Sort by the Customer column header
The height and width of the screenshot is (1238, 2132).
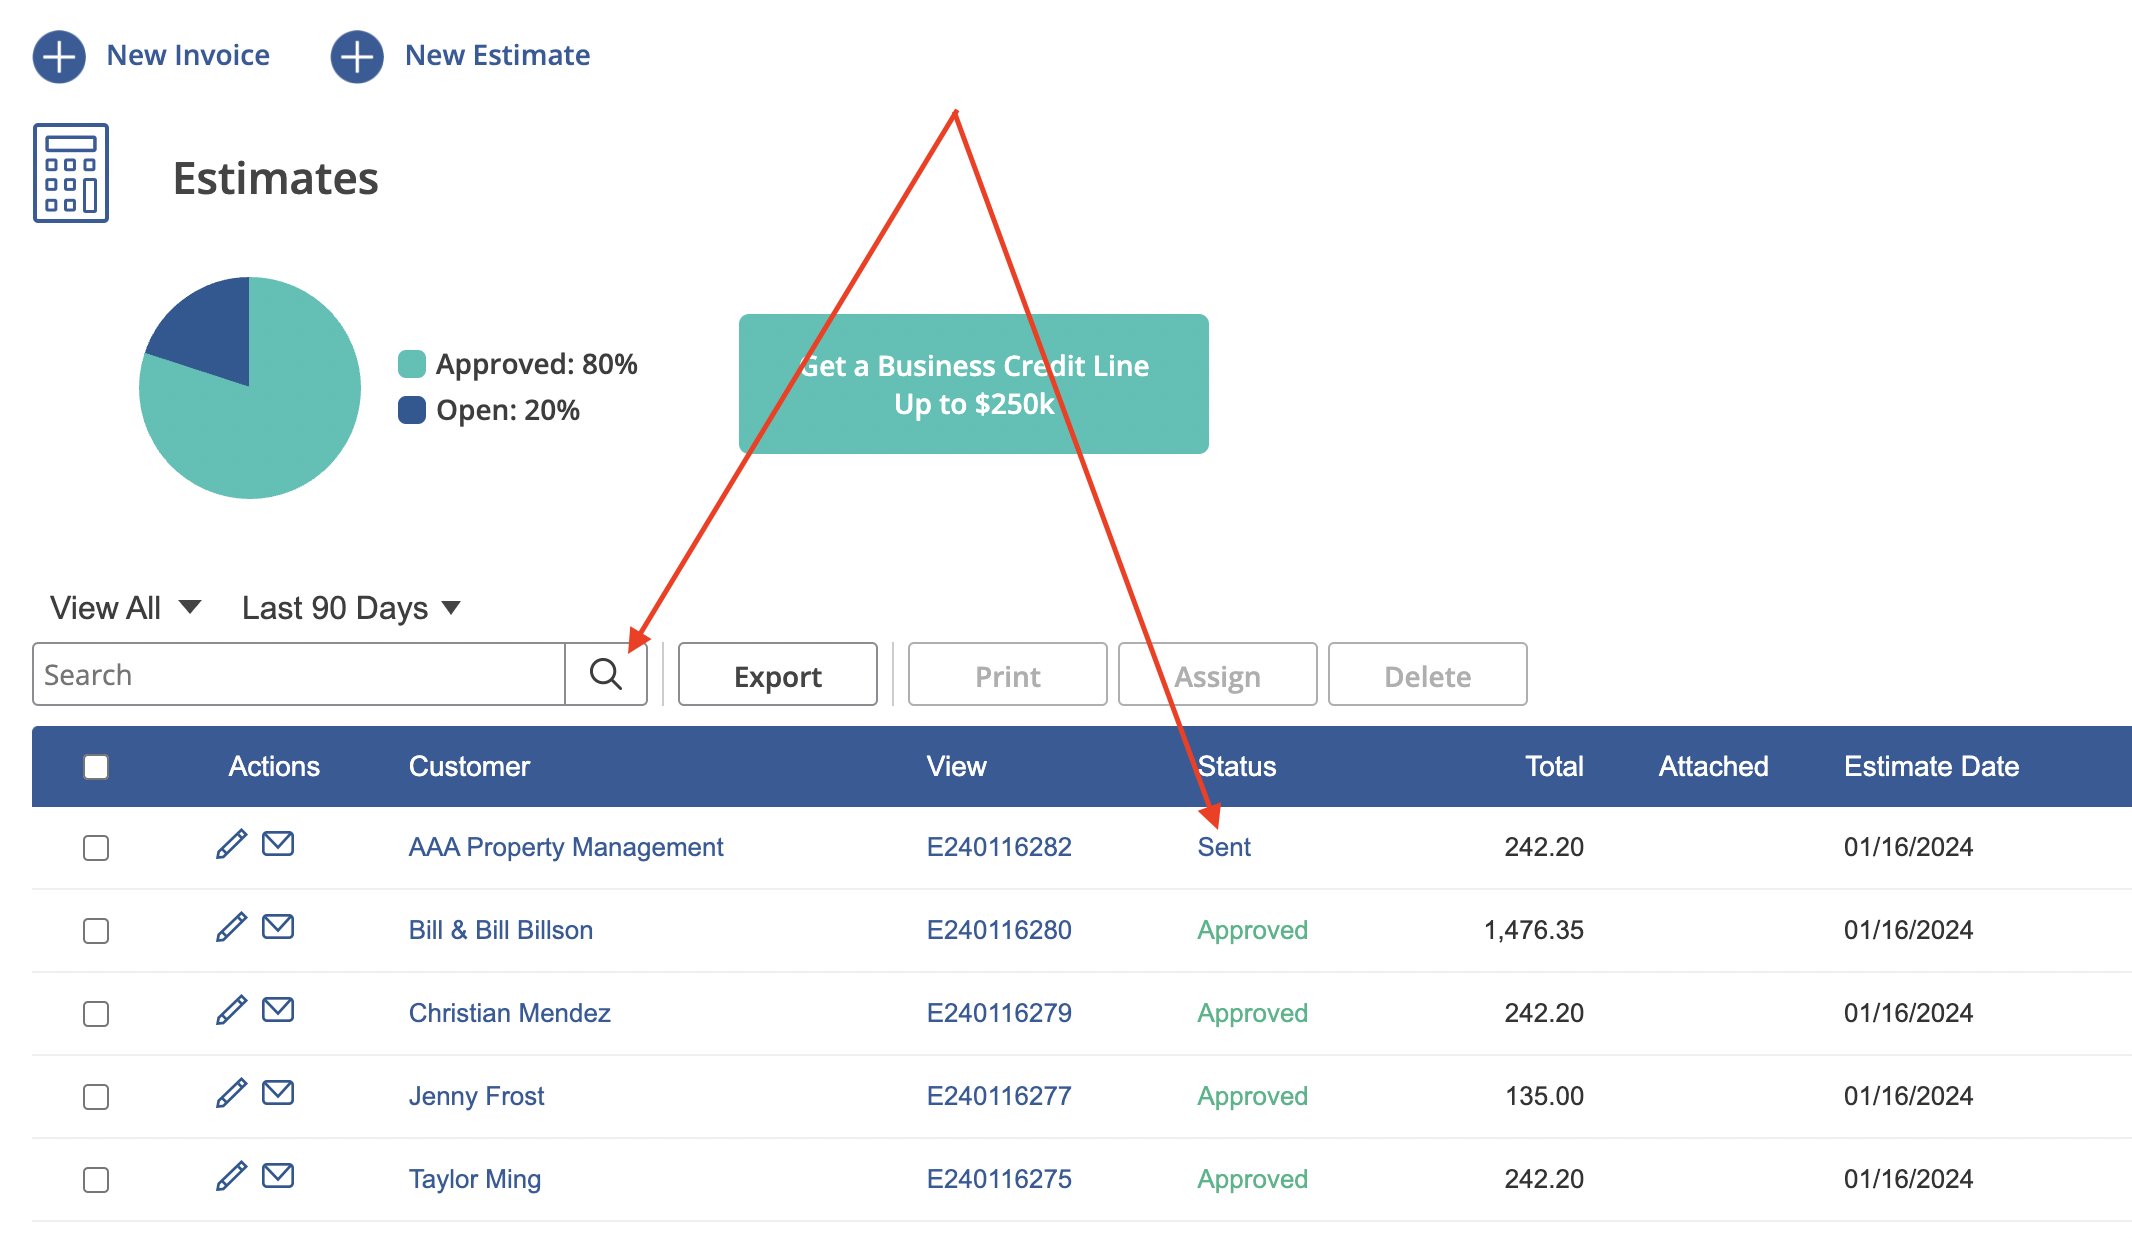pos(469,767)
